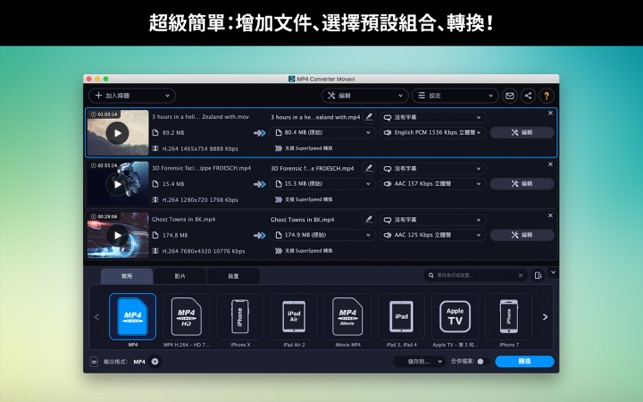Screen dimensions: 643x402
Task: Toggle the merge files switch
Action: pyautogui.click(x=482, y=361)
